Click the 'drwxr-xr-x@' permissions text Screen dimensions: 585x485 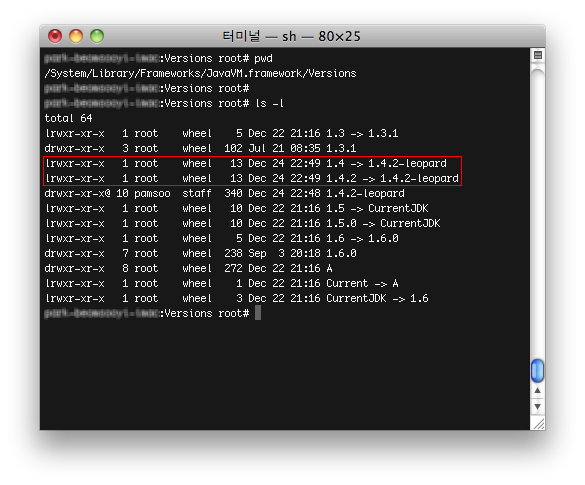[77, 193]
